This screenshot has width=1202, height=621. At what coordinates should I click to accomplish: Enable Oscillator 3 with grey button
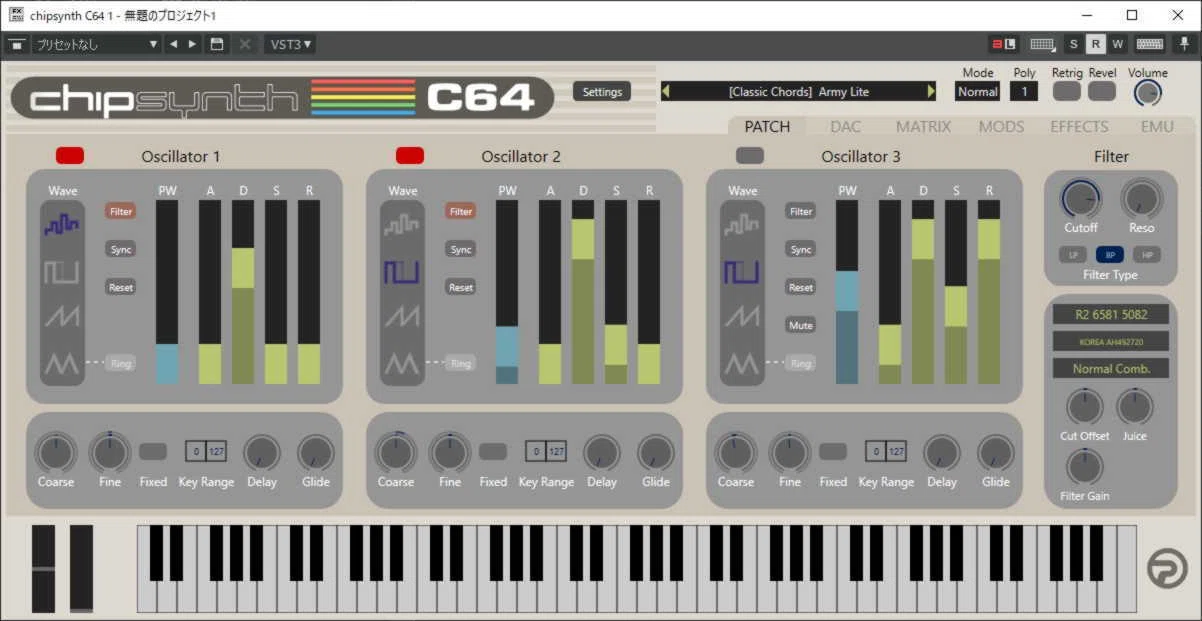[750, 155]
